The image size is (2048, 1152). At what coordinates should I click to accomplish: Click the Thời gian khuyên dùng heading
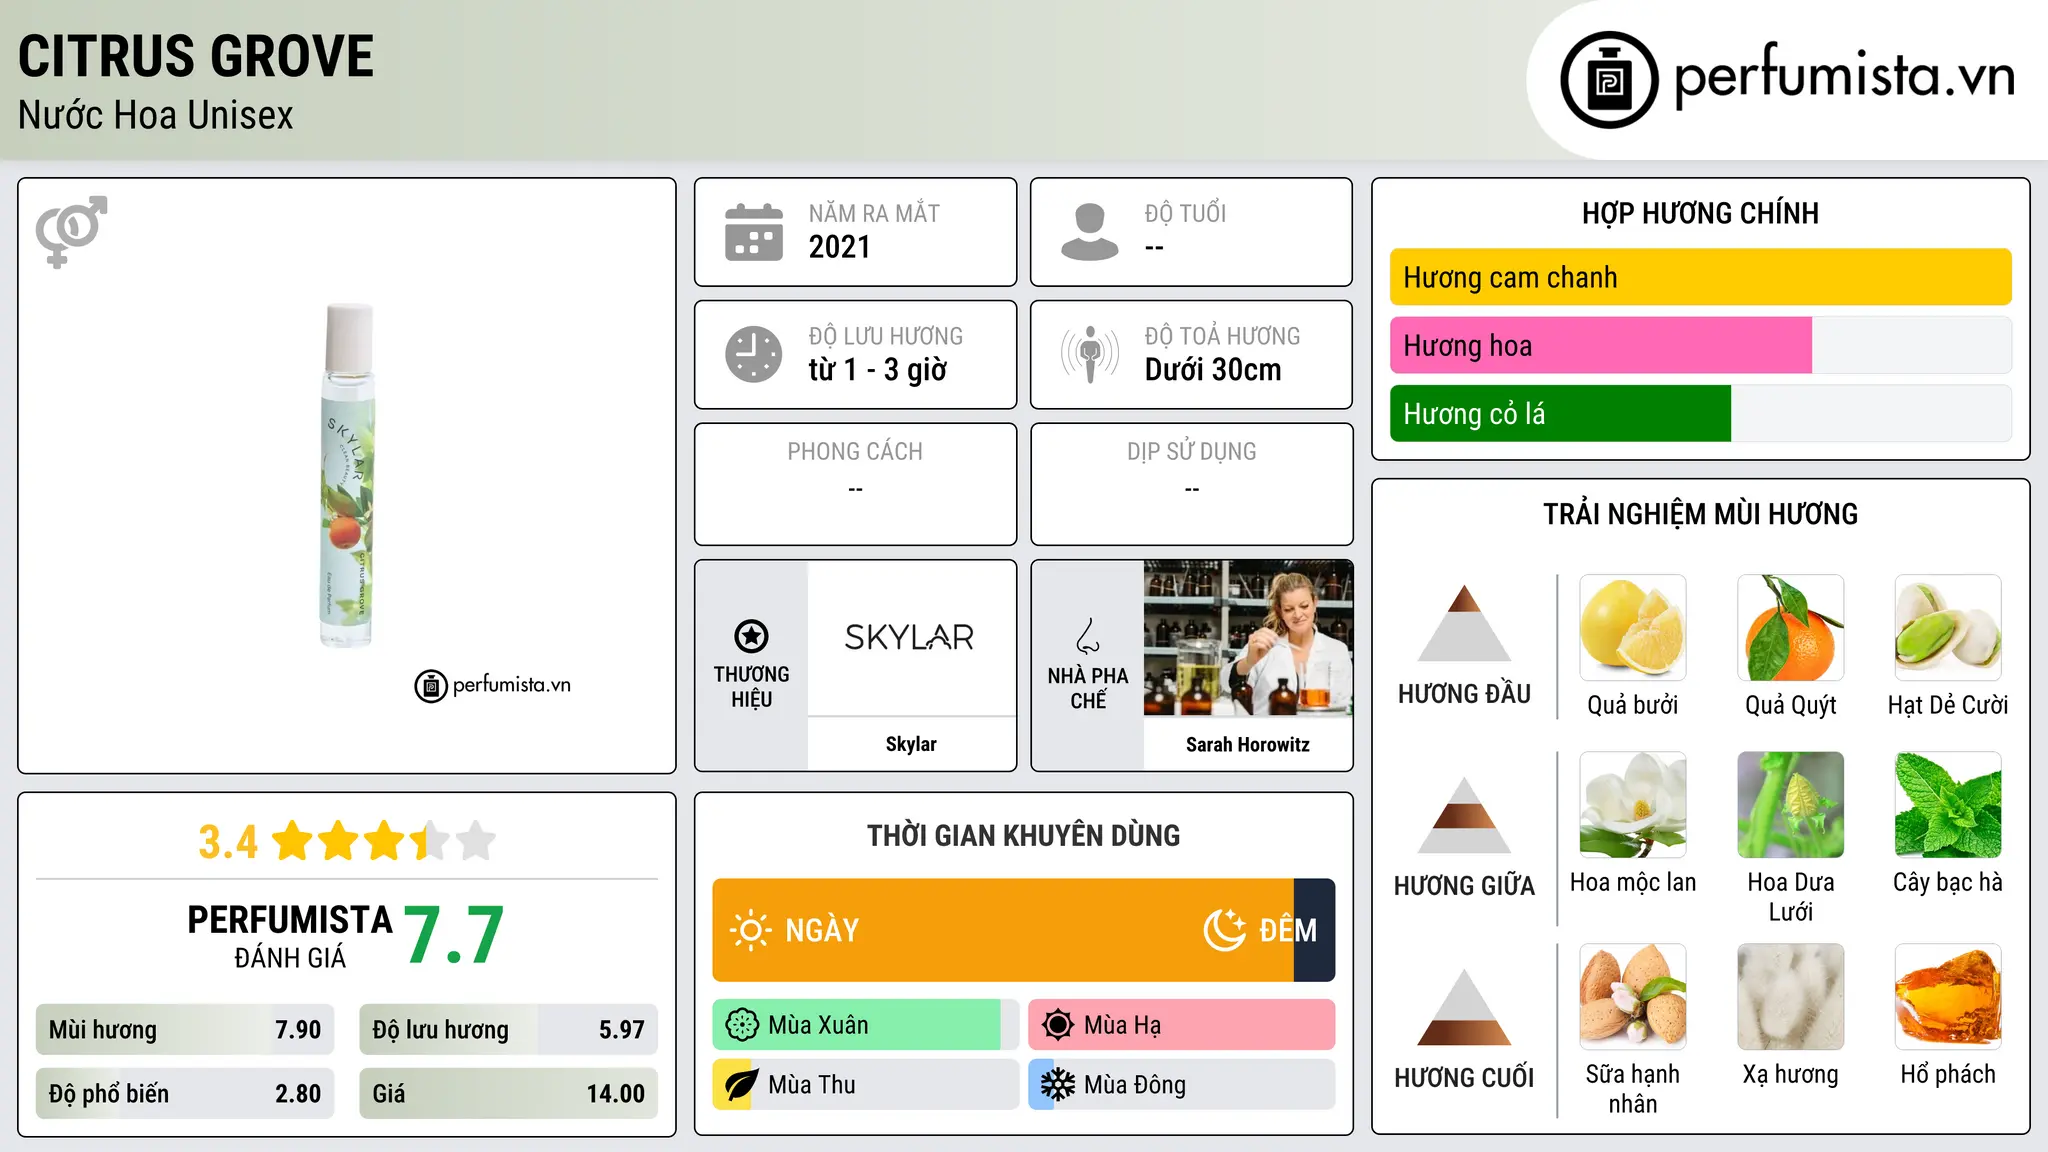click(x=1024, y=835)
